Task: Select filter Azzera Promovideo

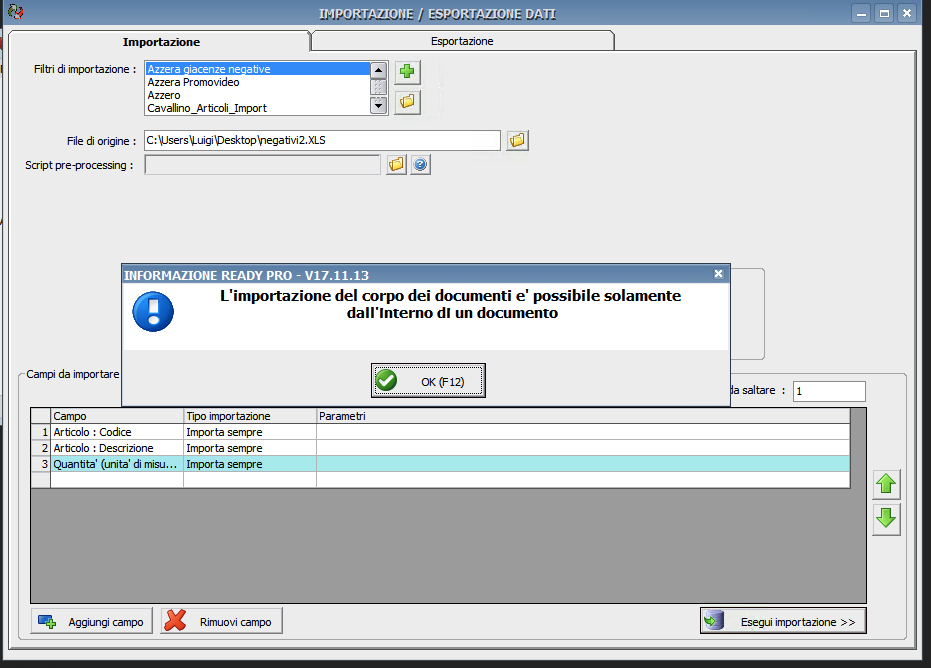Action: tap(258, 82)
